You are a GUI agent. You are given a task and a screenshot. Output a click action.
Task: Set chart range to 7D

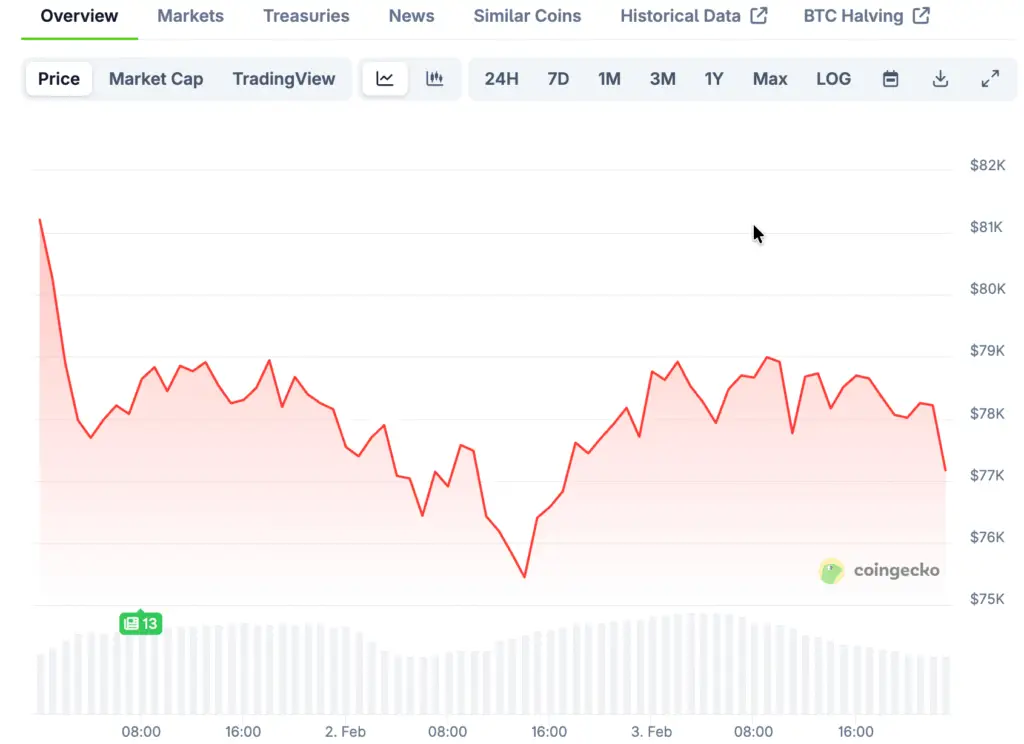click(x=558, y=79)
